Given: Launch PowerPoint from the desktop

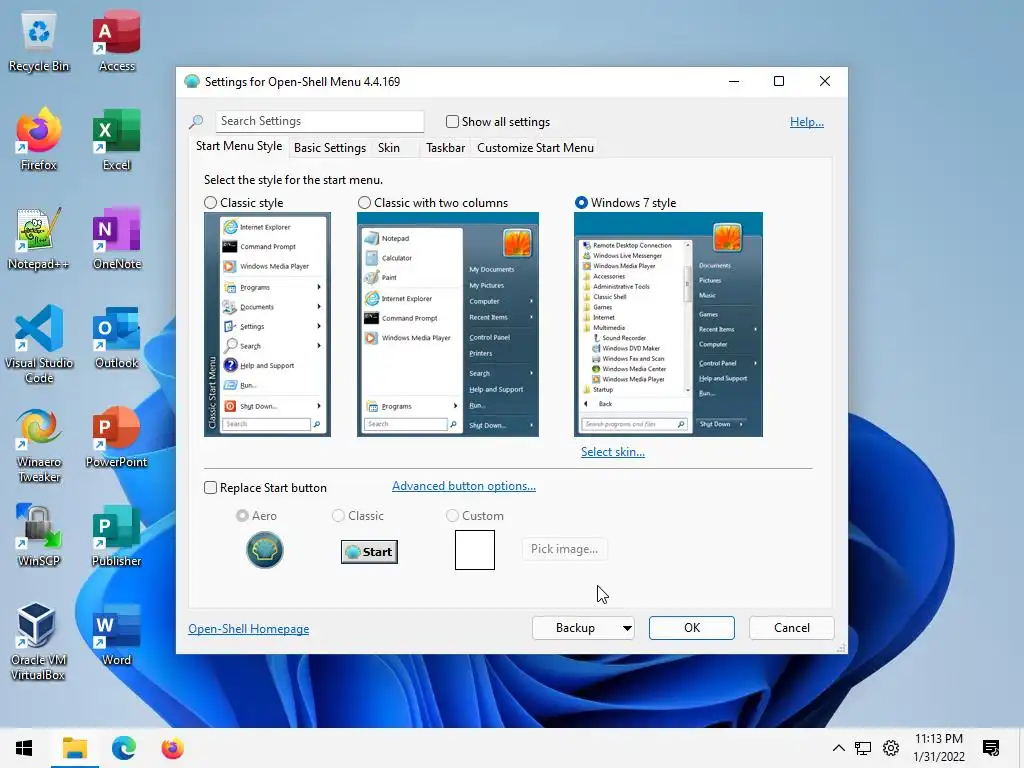Looking at the screenshot, I should click(x=117, y=437).
